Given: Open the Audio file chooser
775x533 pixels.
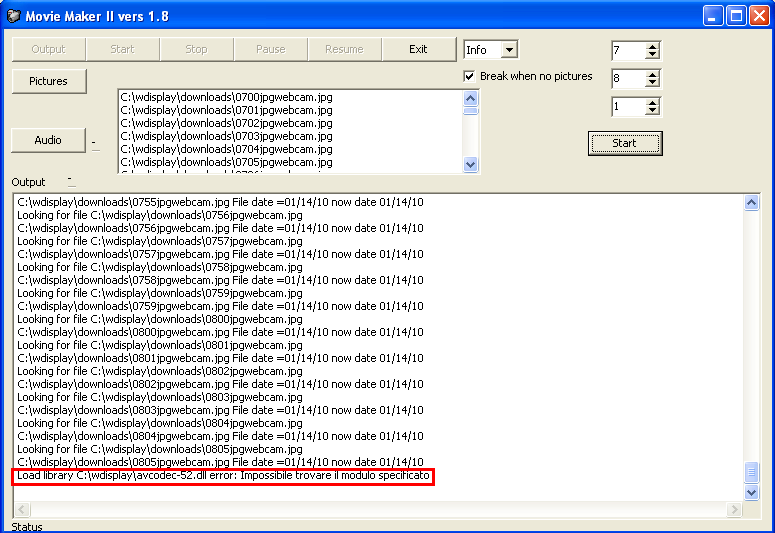Looking at the screenshot, I should (48, 140).
